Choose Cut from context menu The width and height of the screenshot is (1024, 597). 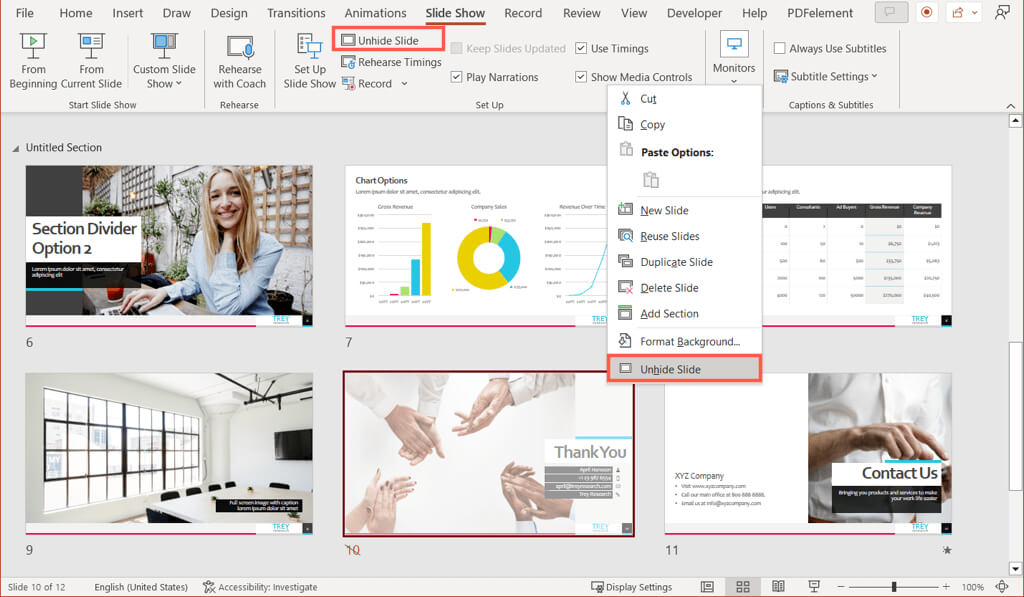[684, 99]
